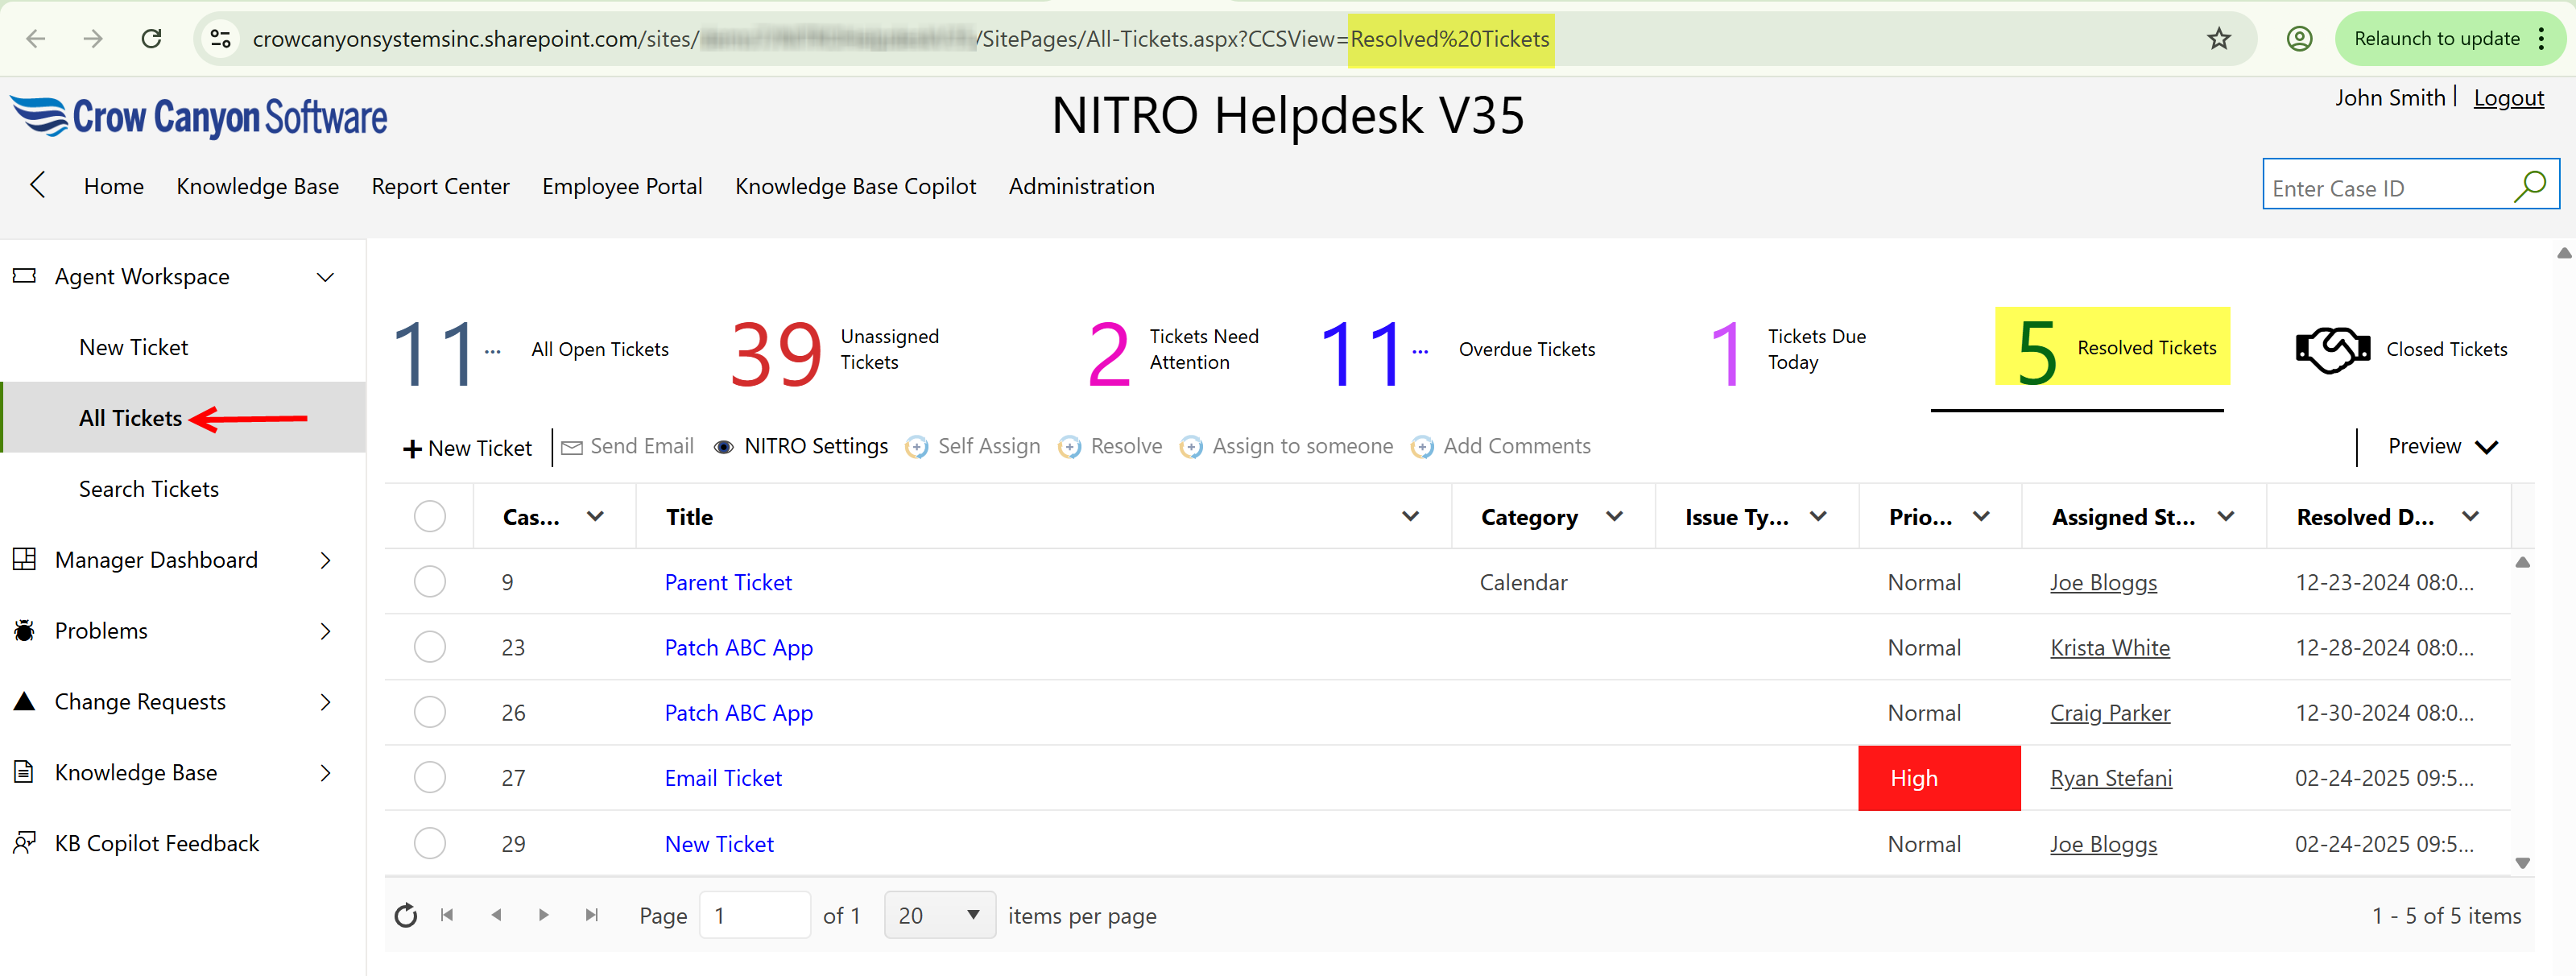Check the select-all circle in the table header
Viewport: 2576px width, 976px height.
430,515
